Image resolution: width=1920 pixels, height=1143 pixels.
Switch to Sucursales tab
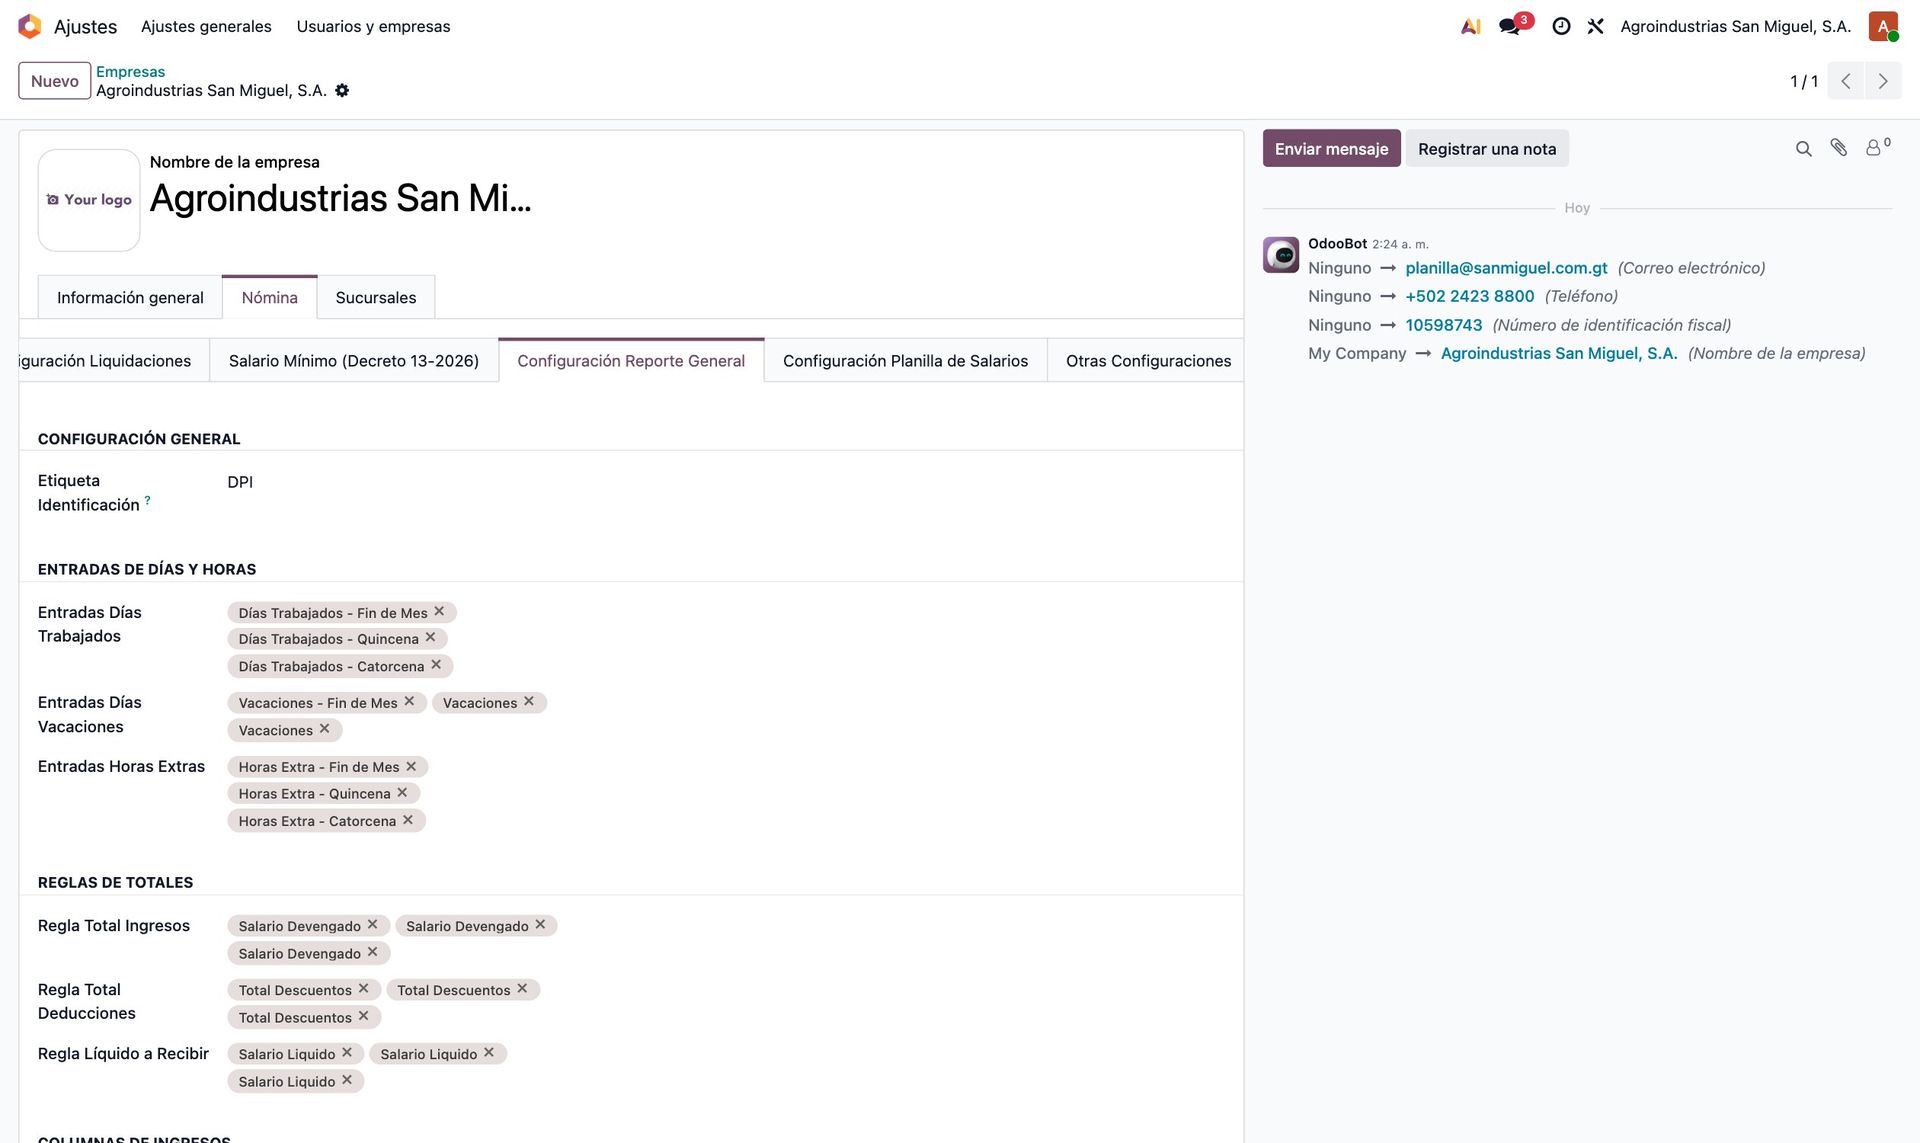(x=376, y=297)
